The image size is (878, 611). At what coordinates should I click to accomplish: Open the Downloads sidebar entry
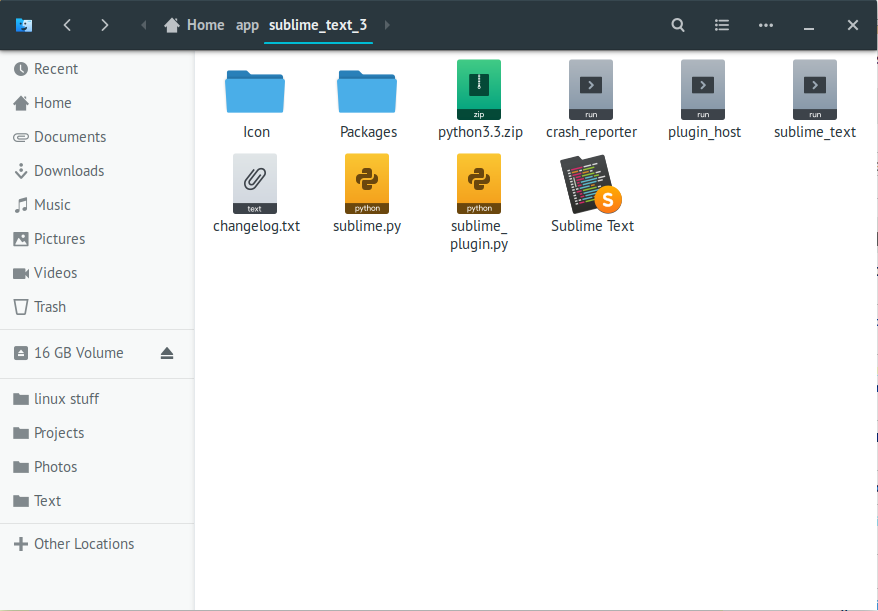point(71,170)
